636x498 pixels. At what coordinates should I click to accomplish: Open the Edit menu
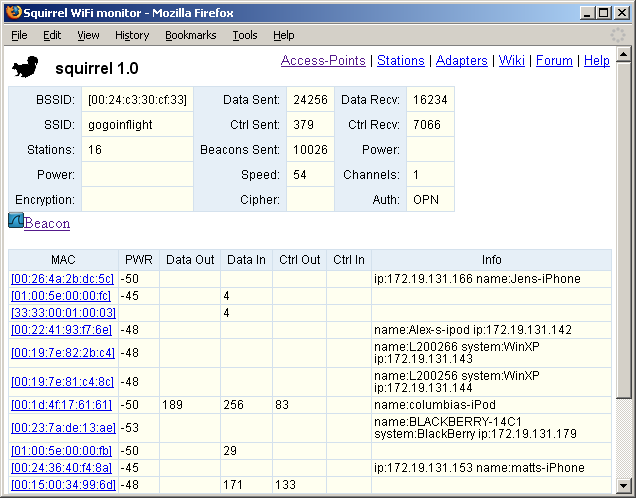point(52,35)
